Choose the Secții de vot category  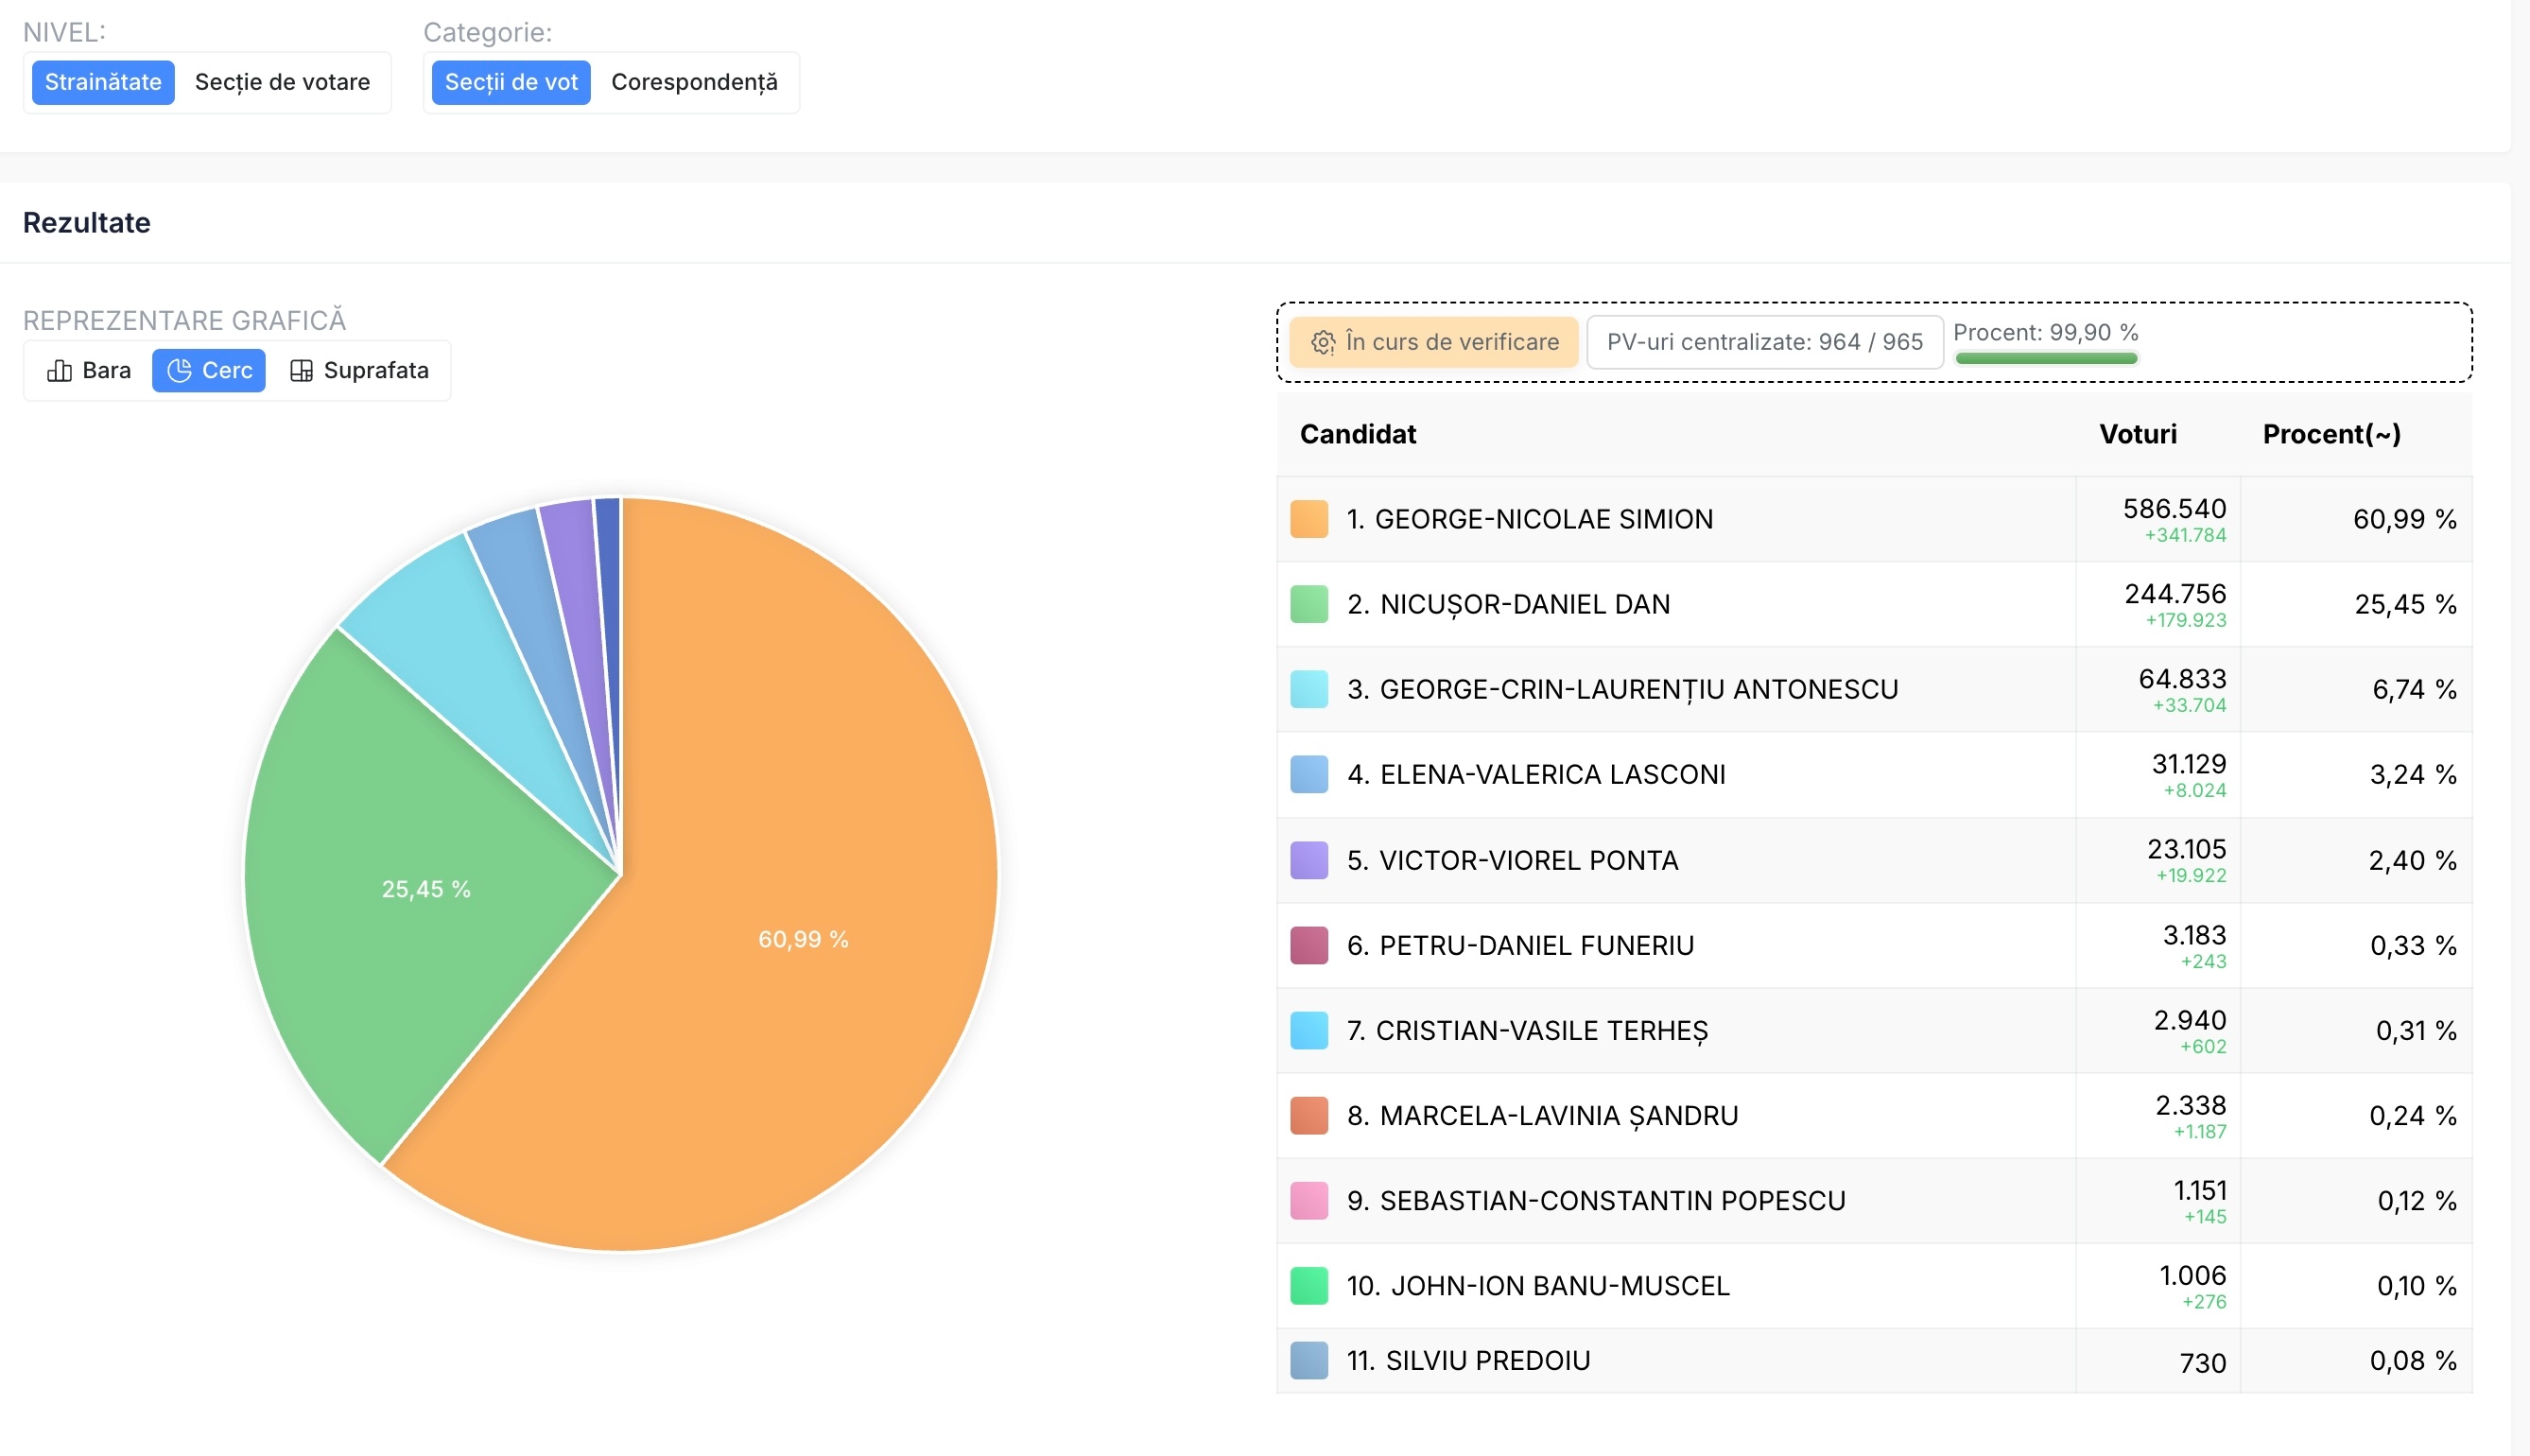[511, 82]
